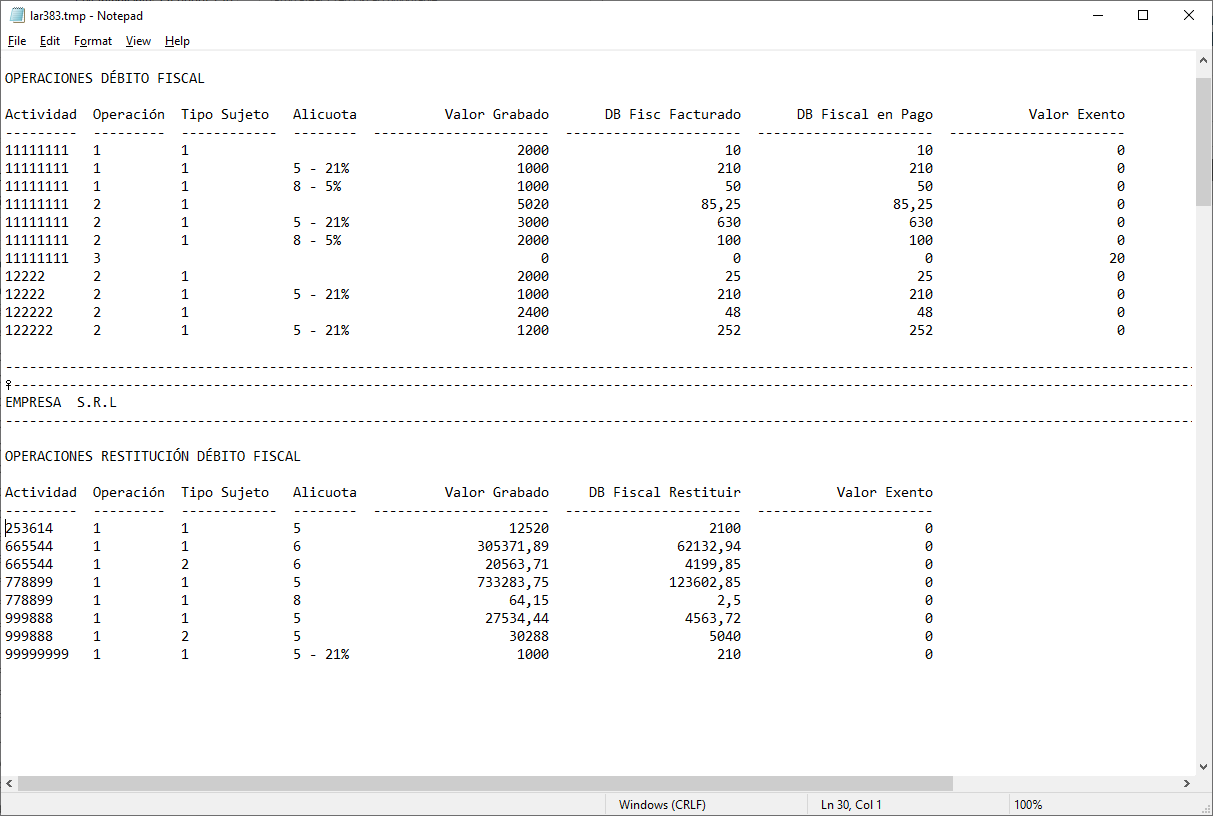The height and width of the screenshot is (816, 1213).
Task: Click the title 'lar383.tmp - Notepad'
Action: 87,16
